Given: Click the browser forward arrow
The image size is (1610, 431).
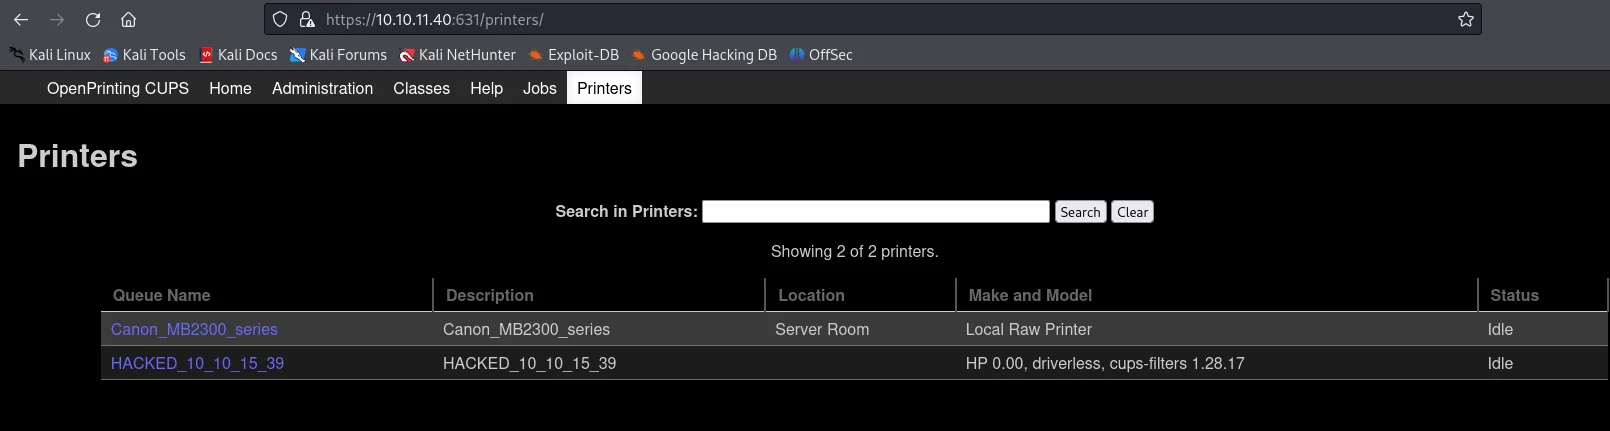Looking at the screenshot, I should pos(57,19).
